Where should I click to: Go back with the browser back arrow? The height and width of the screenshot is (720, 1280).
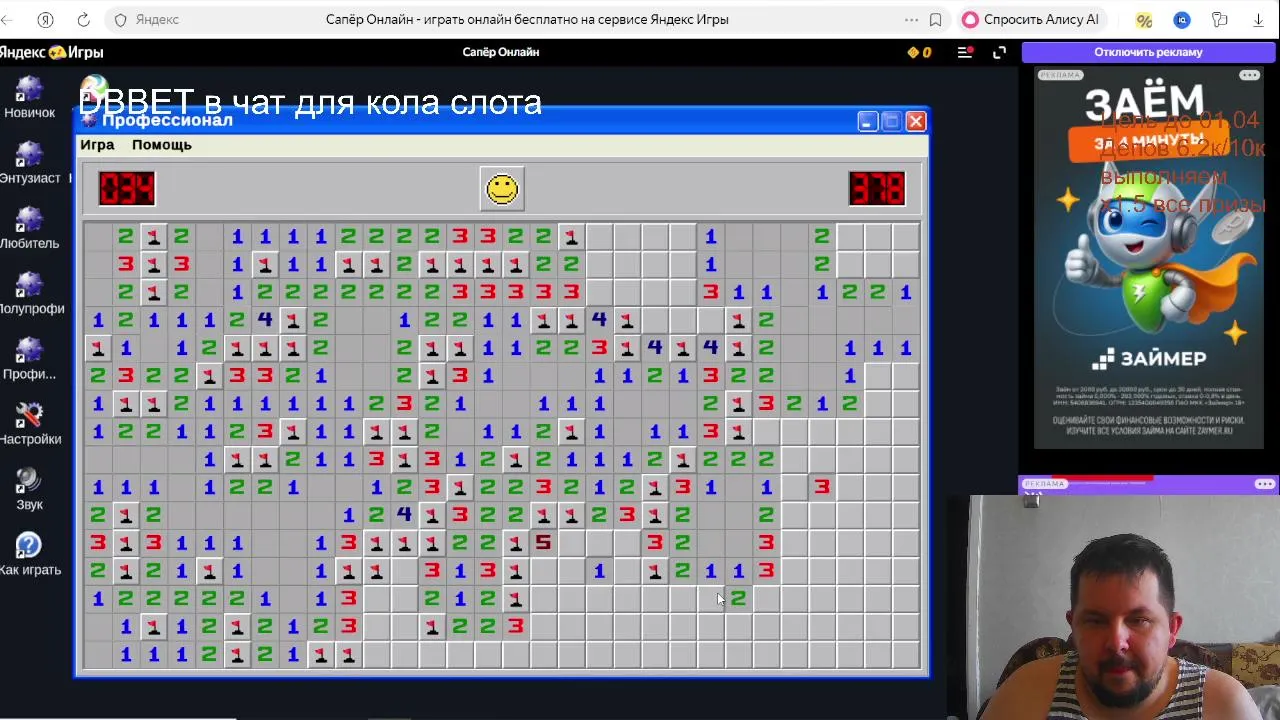click(x=8, y=20)
